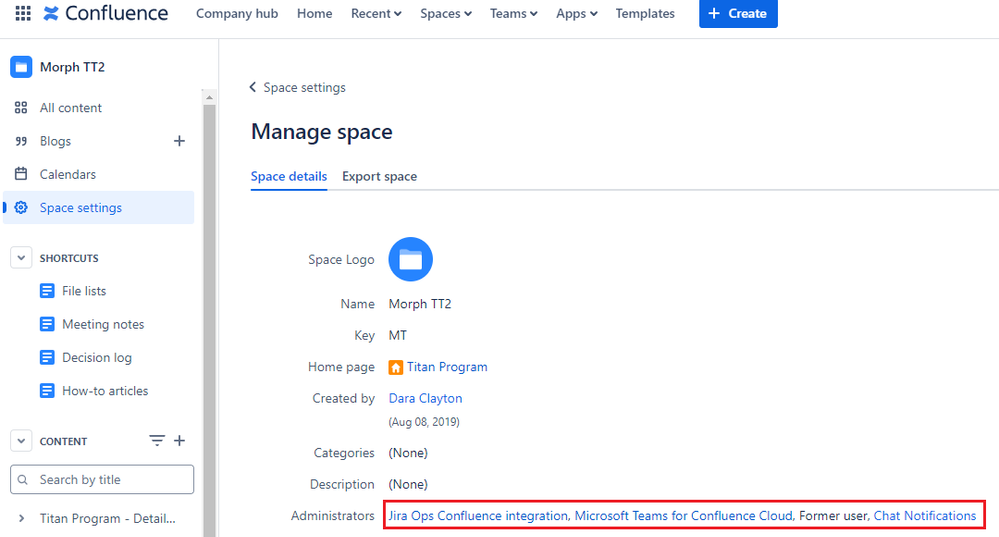Click the All content grid icon

(x=21, y=108)
